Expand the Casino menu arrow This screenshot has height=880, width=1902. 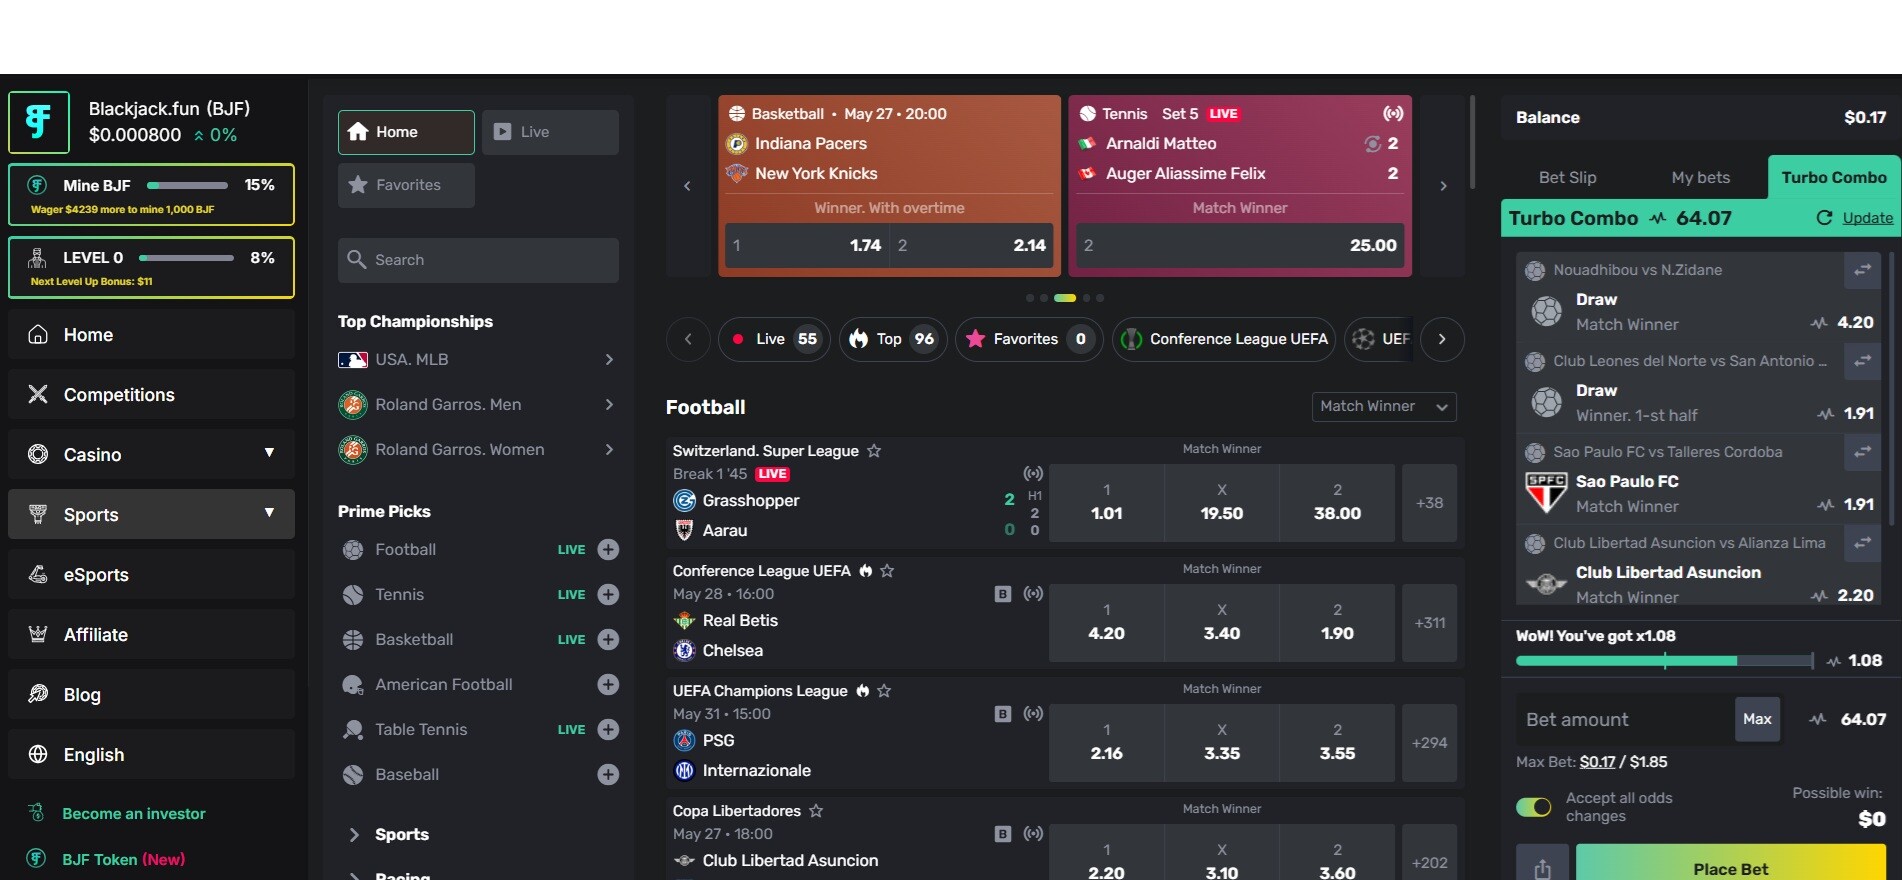pos(269,453)
